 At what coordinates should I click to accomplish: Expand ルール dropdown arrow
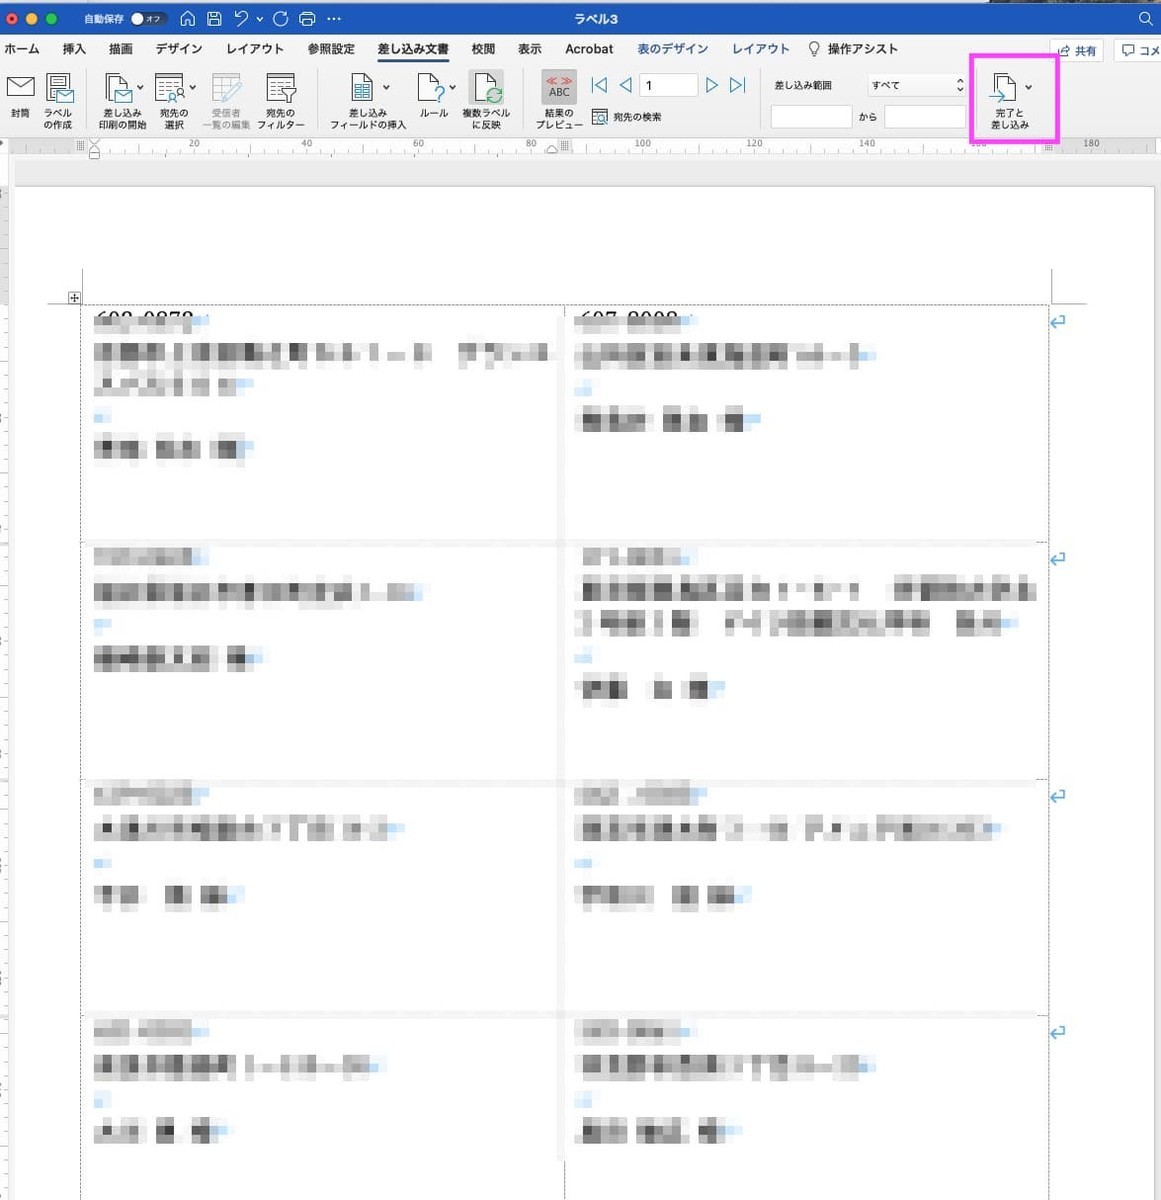(x=453, y=88)
